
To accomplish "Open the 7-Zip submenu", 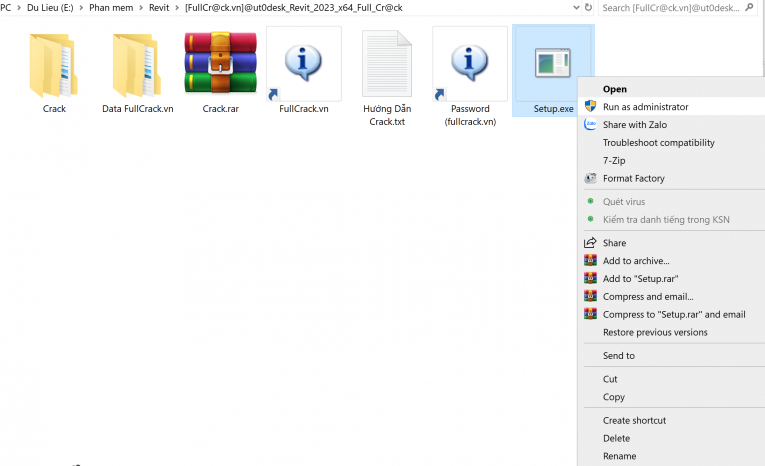I will click(671, 161).
